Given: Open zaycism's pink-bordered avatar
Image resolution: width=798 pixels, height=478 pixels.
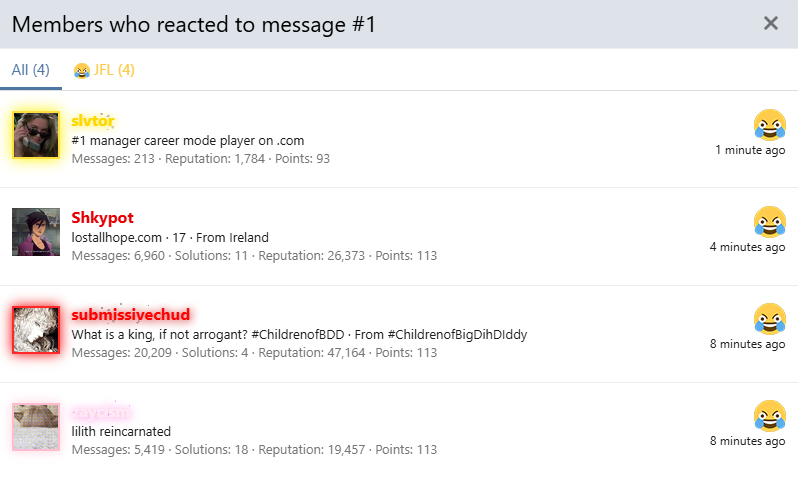Looking at the screenshot, I should 36,427.
